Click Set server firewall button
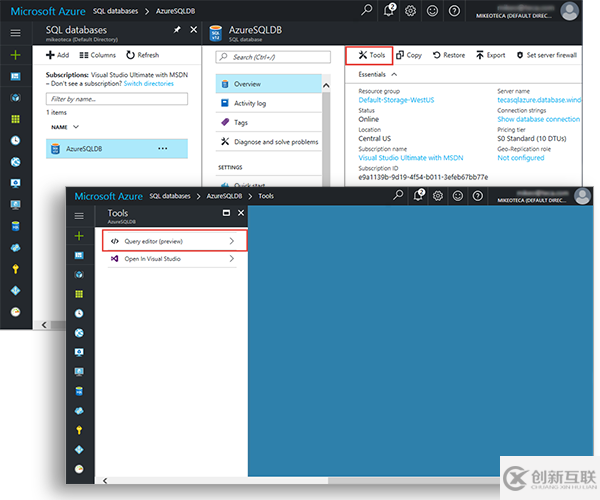Viewport: 600px width, 500px height. point(546,55)
